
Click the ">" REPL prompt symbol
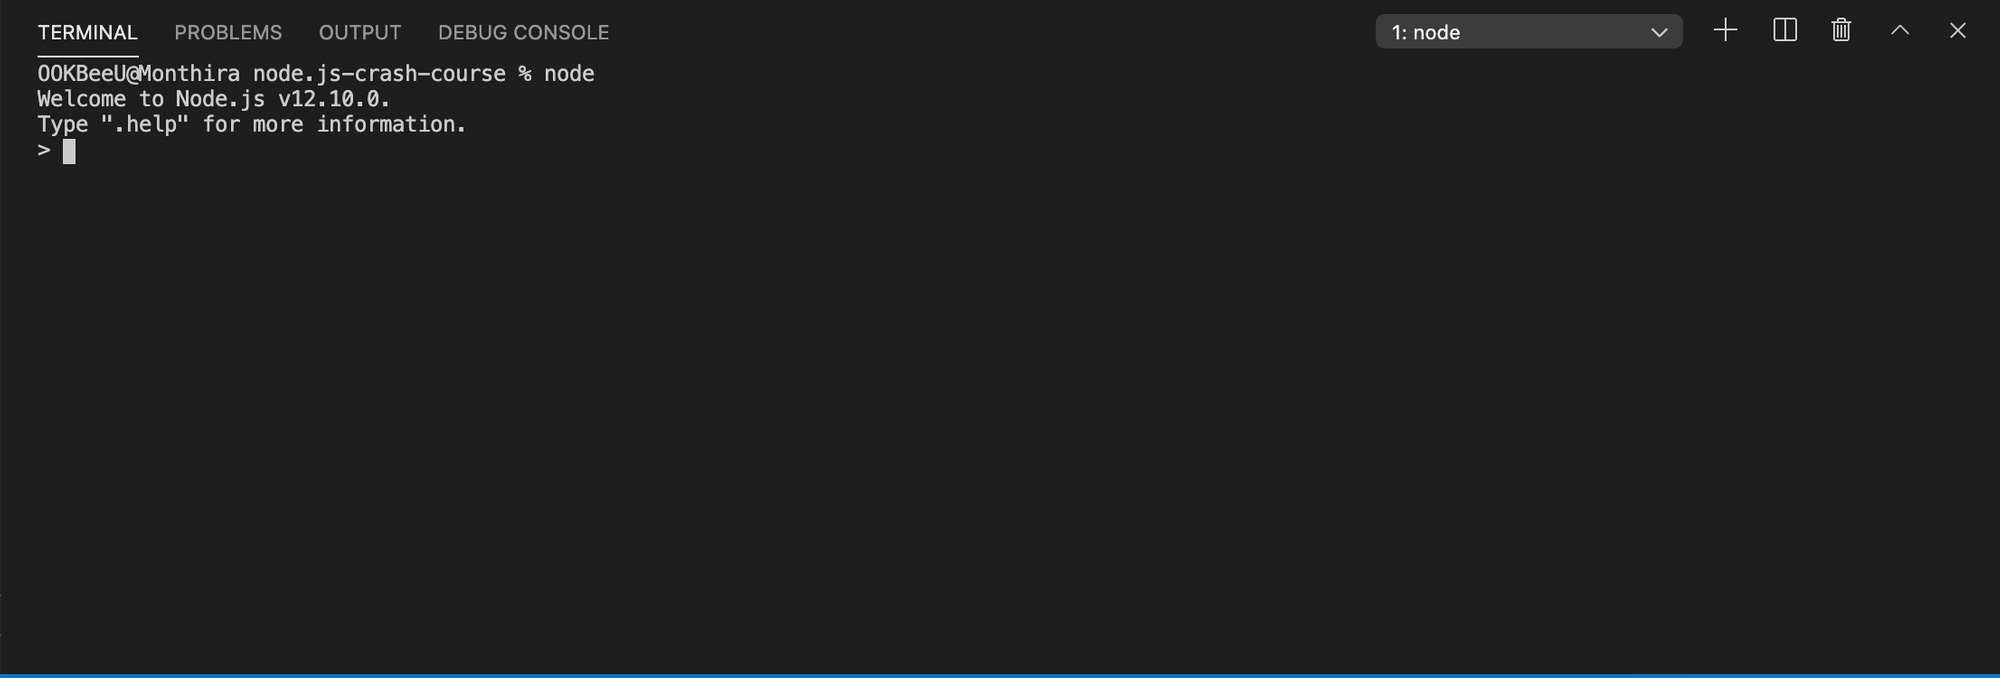[44, 150]
